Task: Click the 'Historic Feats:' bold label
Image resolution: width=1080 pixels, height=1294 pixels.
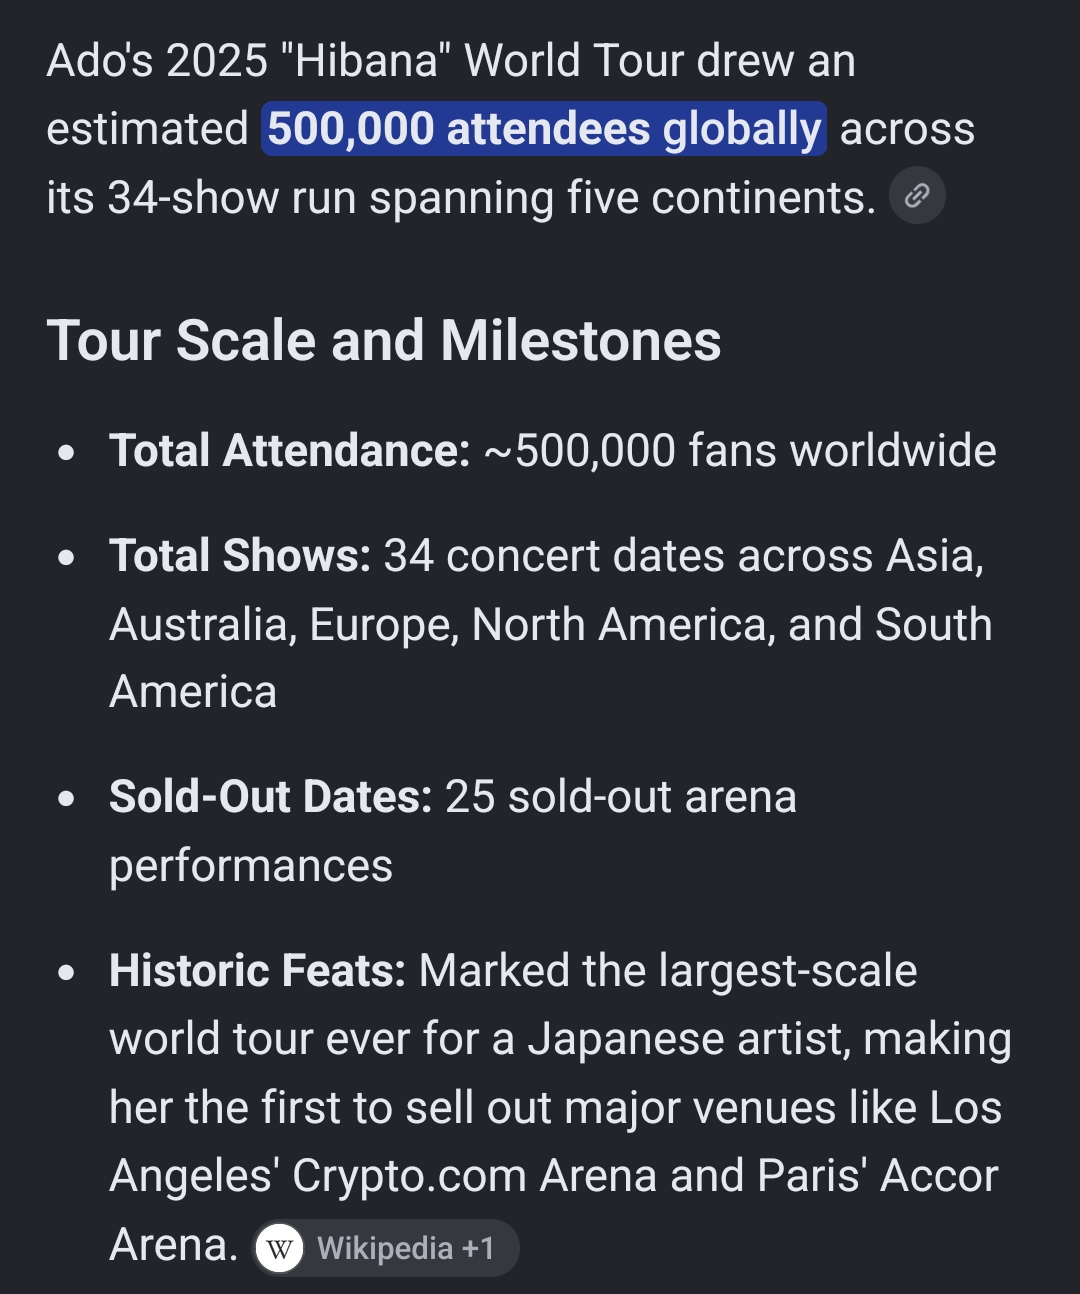Action: [x=257, y=971]
